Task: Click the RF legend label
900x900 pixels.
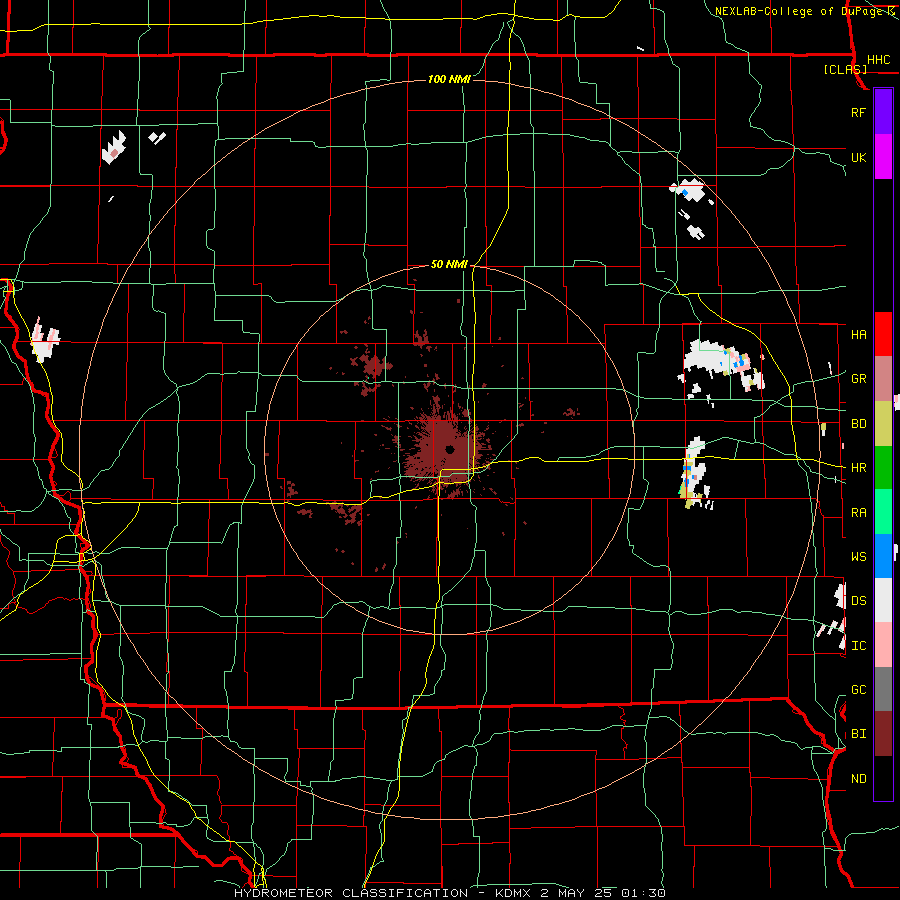Action: pyautogui.click(x=859, y=112)
